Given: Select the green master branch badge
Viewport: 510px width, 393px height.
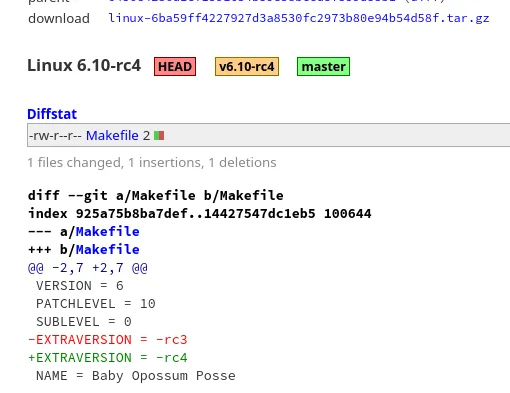Looking at the screenshot, I should coord(323,66).
